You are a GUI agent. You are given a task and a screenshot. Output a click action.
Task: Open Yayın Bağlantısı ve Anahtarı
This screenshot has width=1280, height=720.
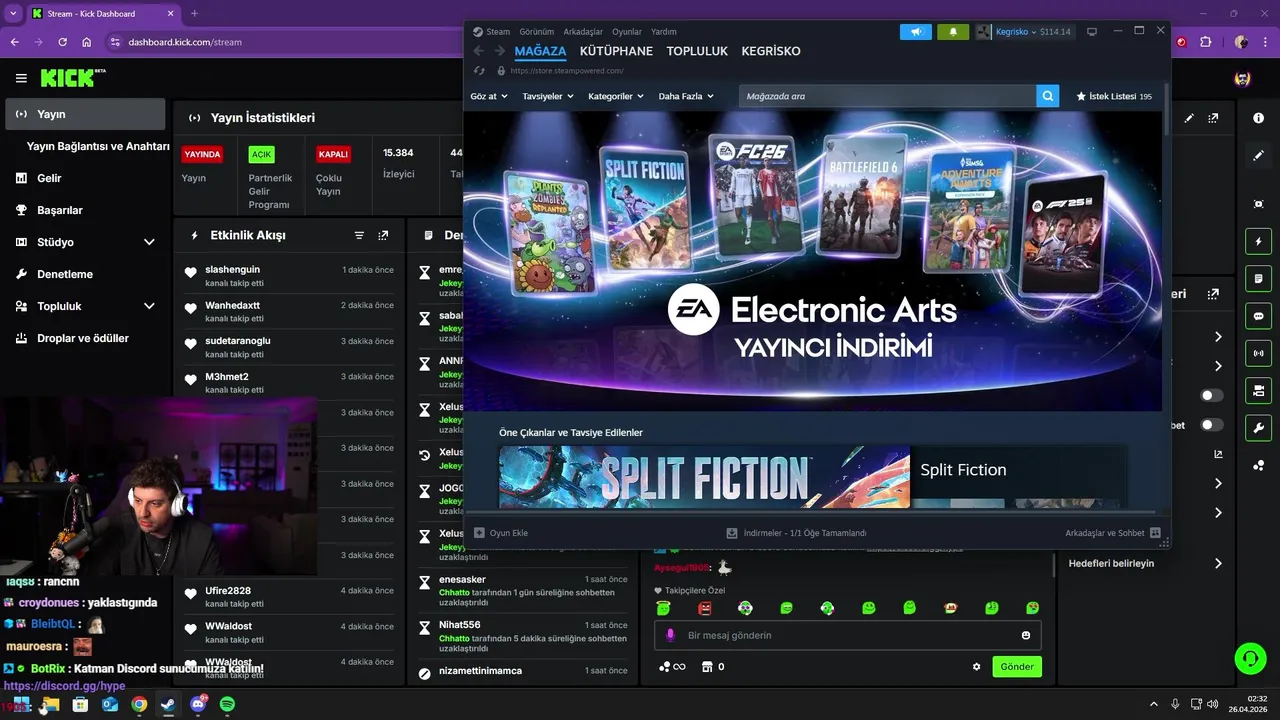point(98,146)
